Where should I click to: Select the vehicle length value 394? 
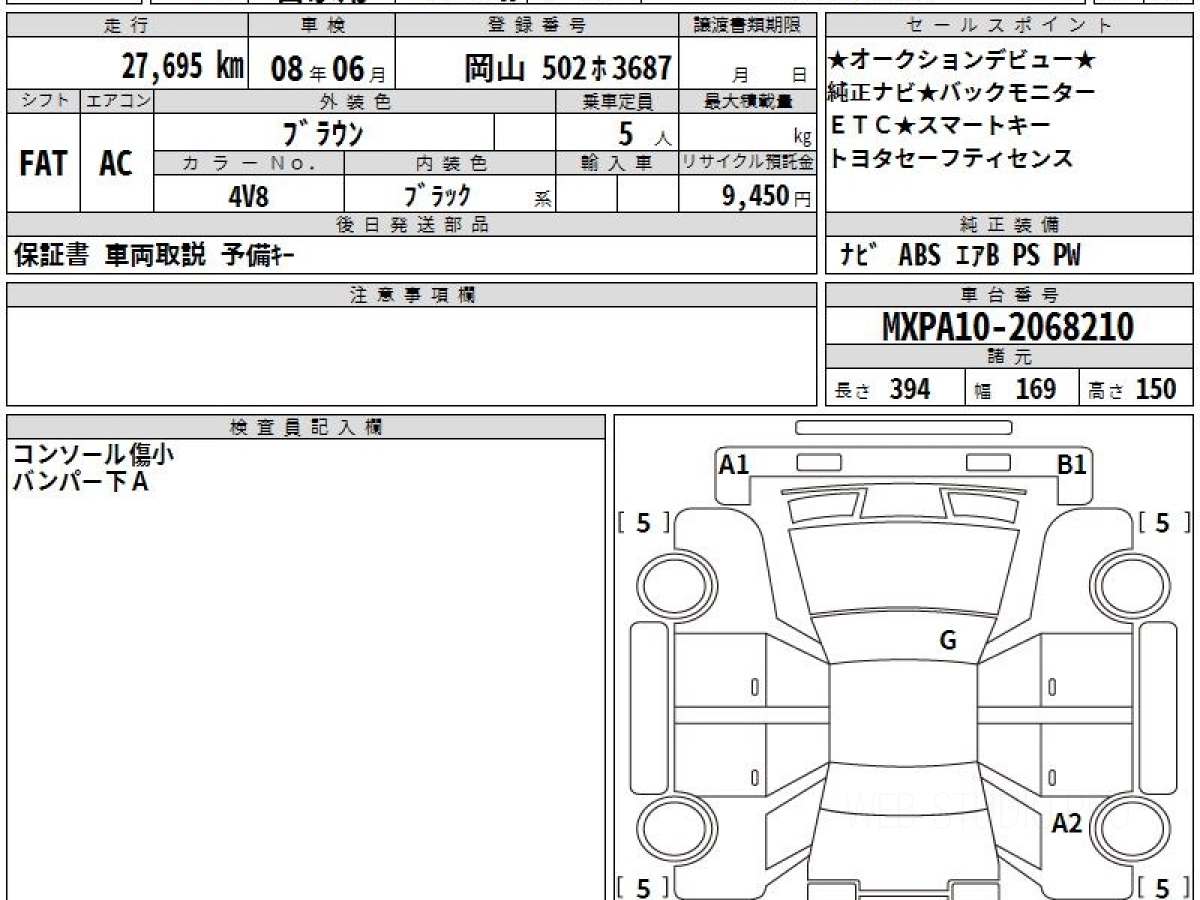pyautogui.click(x=910, y=389)
